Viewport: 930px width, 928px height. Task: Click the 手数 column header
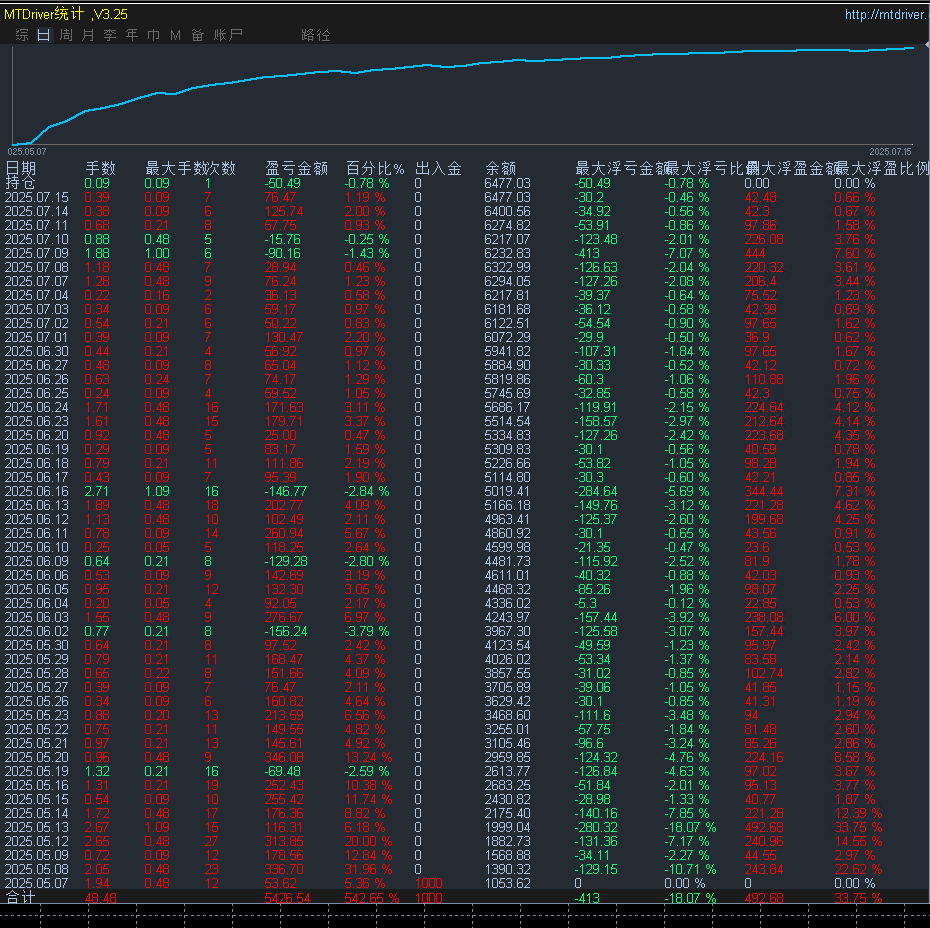tap(101, 168)
